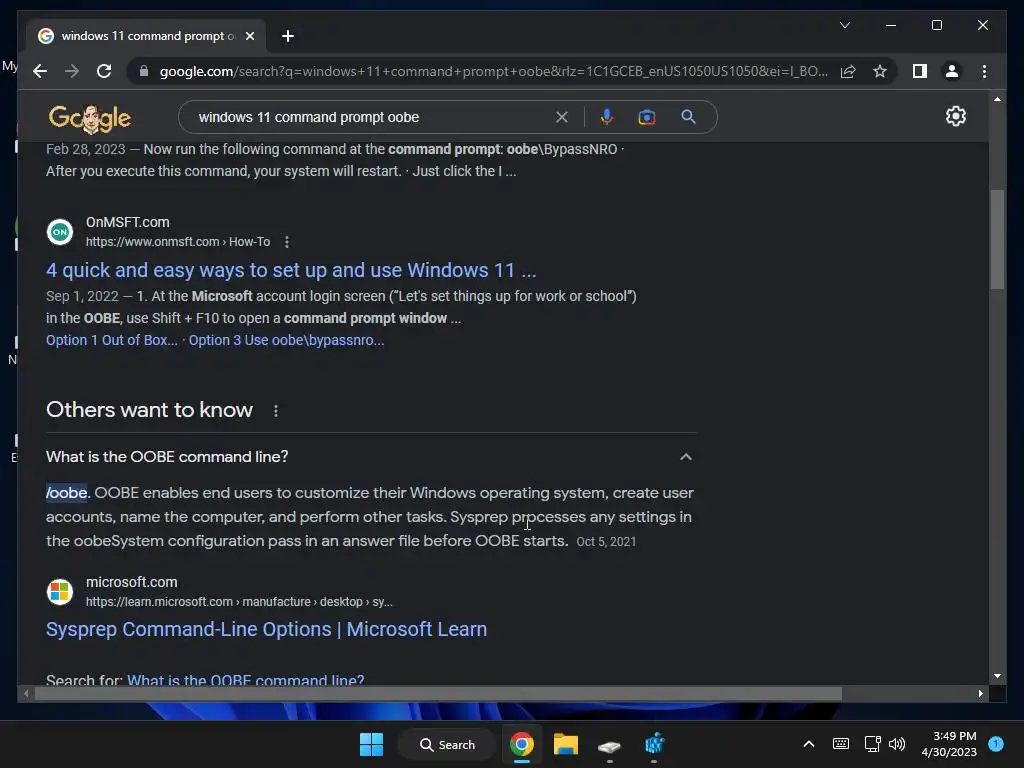The image size is (1024, 768).
Task: Open File Explorer from the taskbar
Action: [566, 744]
